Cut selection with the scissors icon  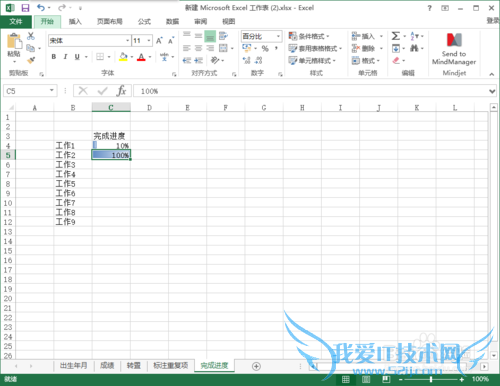(31, 36)
